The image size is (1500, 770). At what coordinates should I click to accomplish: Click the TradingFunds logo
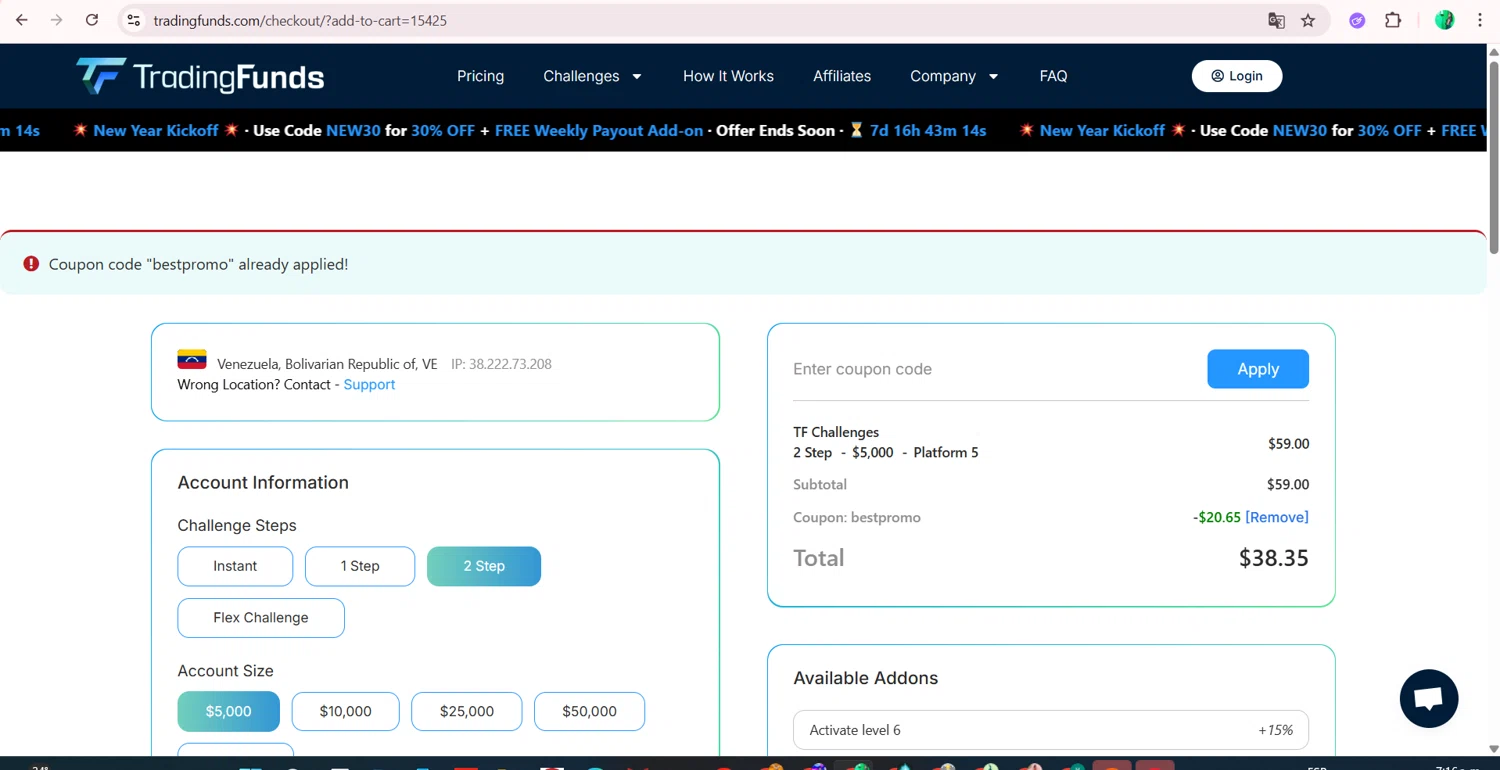[x=200, y=76]
